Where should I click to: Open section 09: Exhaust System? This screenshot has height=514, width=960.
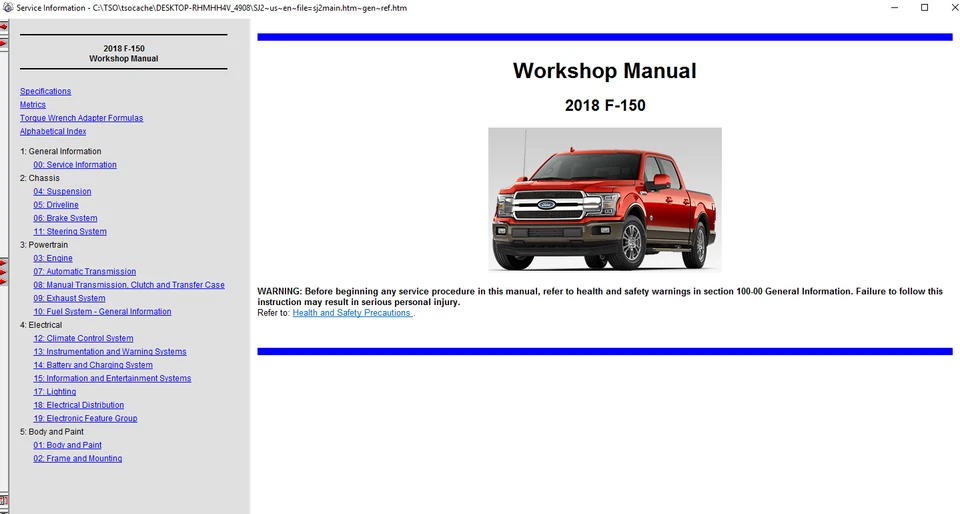[x=69, y=299]
